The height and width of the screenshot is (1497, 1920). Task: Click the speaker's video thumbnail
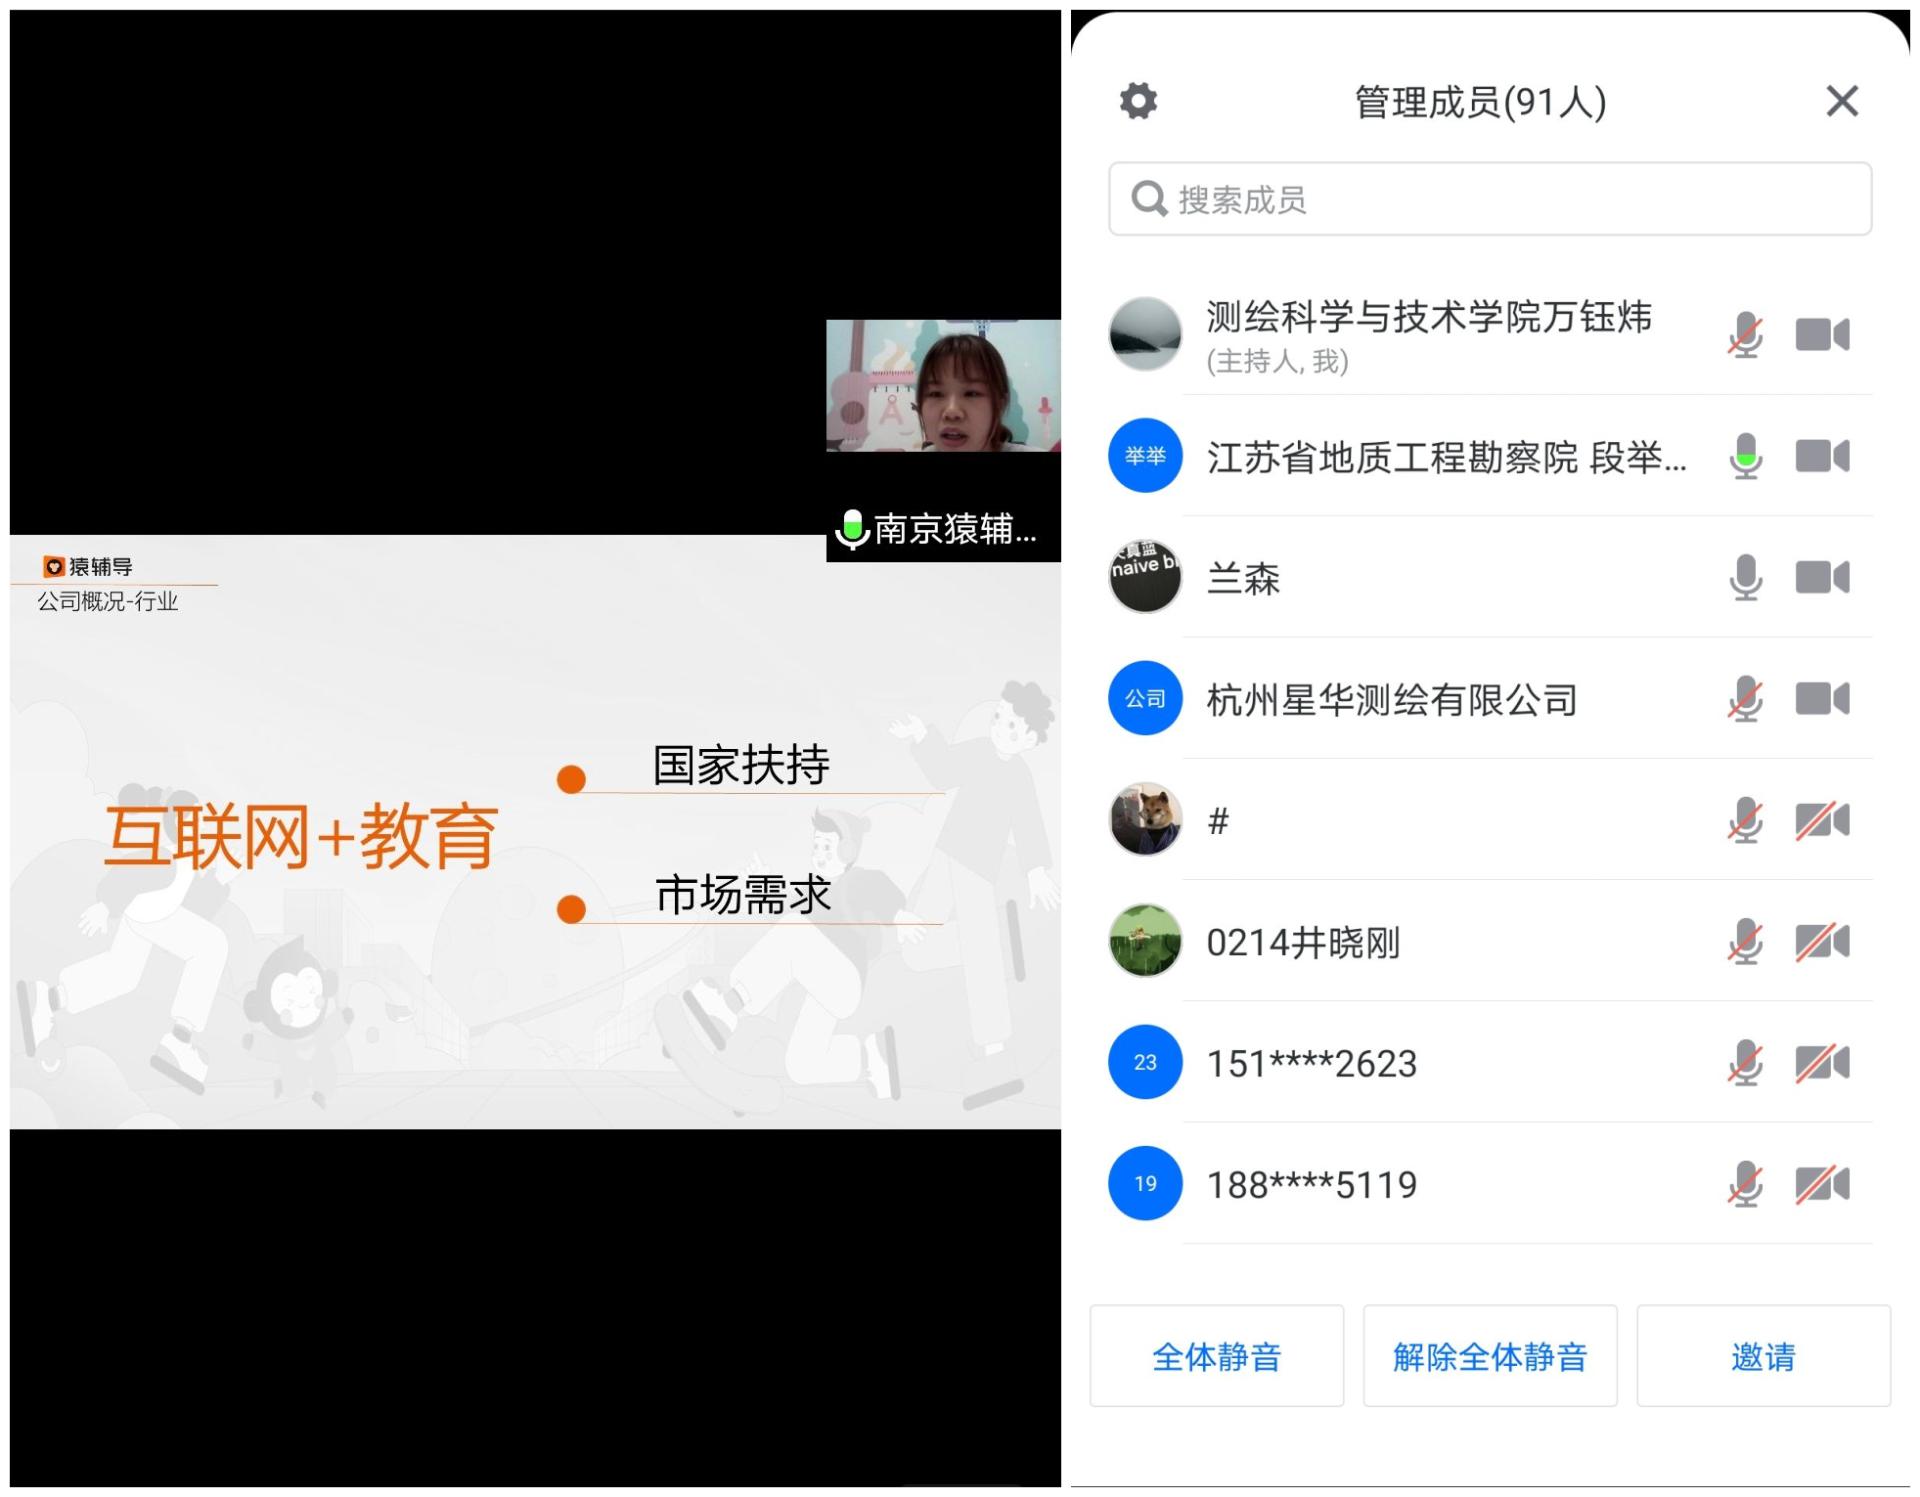point(942,386)
